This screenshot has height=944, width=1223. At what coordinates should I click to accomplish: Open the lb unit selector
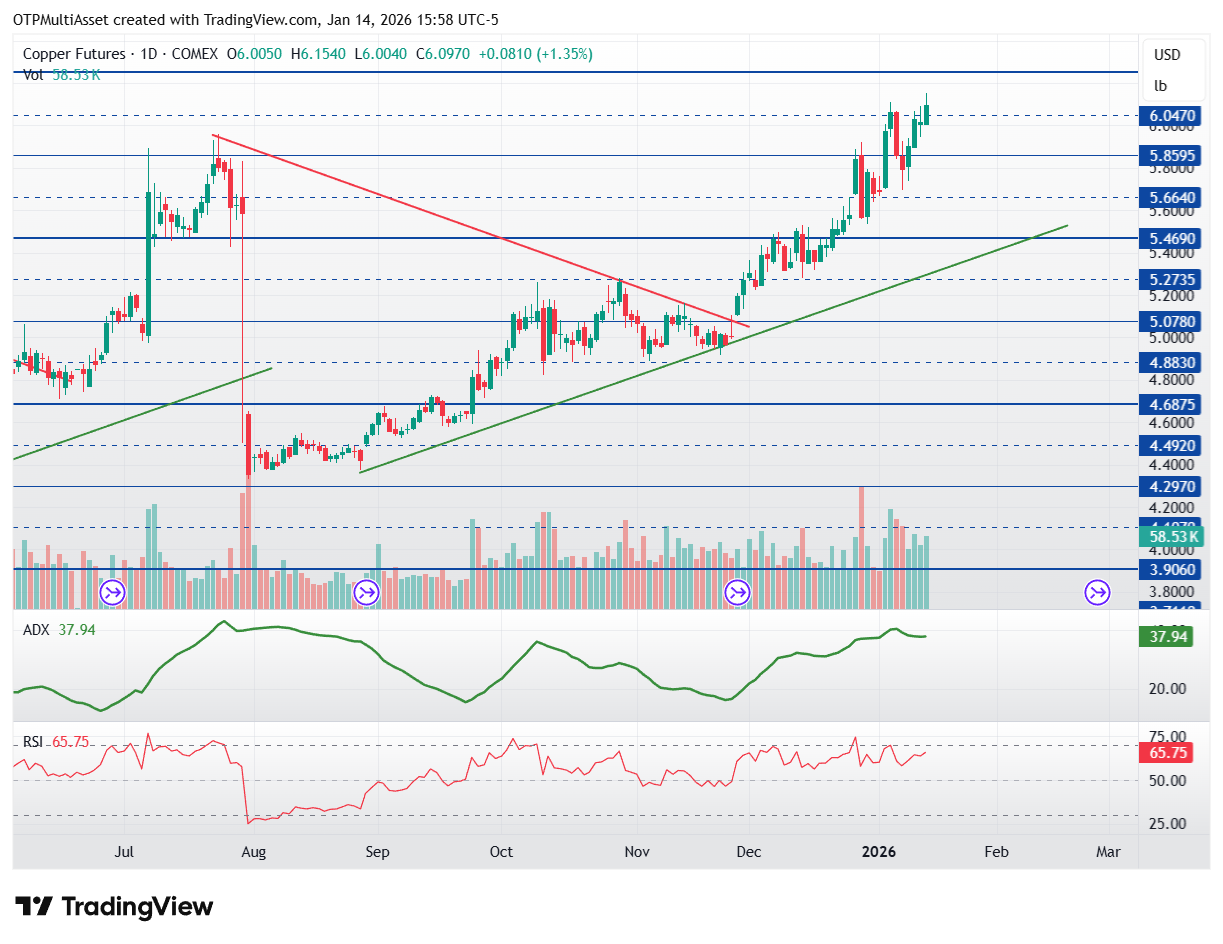(x=1161, y=85)
